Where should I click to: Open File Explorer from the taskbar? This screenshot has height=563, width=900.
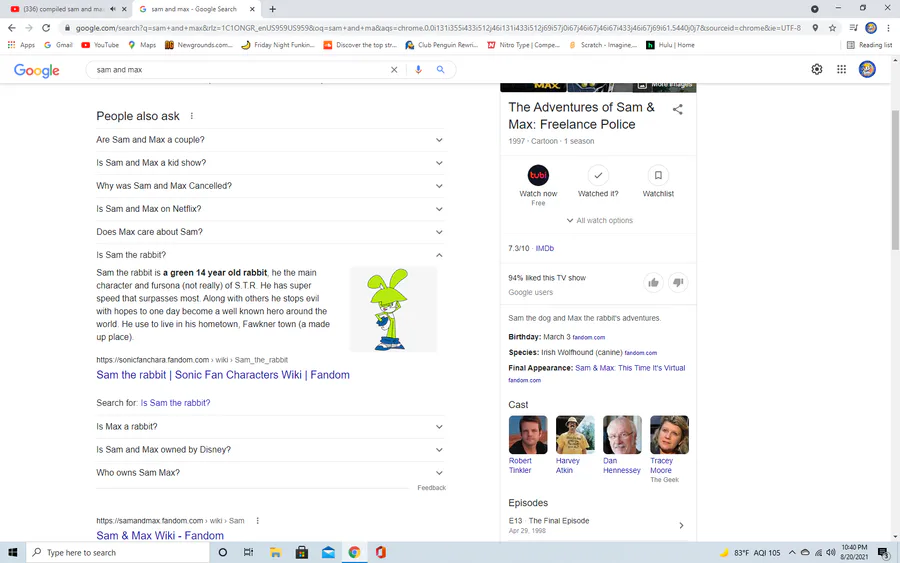coord(275,552)
